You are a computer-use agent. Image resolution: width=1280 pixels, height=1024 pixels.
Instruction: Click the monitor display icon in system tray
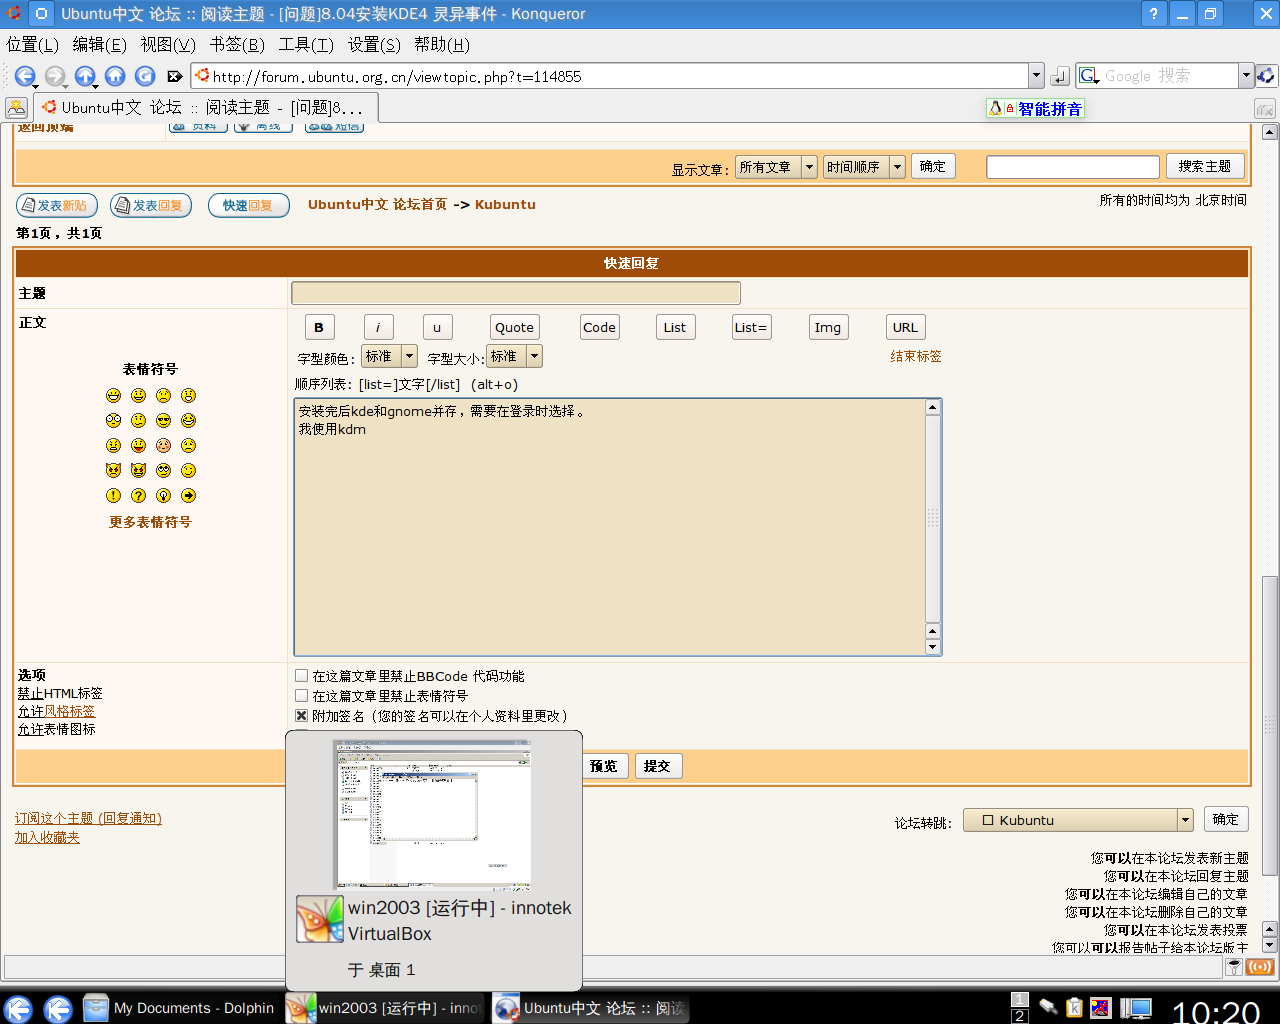coord(1135,1008)
